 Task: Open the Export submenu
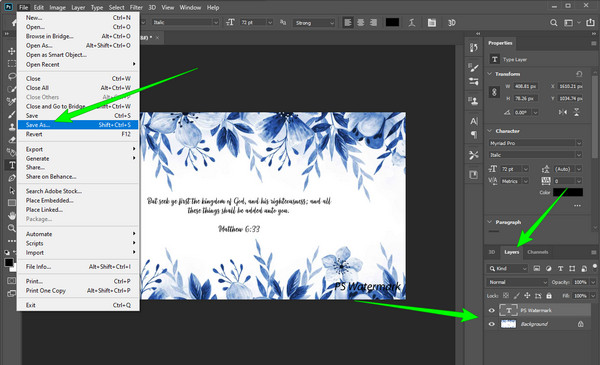pyautogui.click(x=78, y=149)
